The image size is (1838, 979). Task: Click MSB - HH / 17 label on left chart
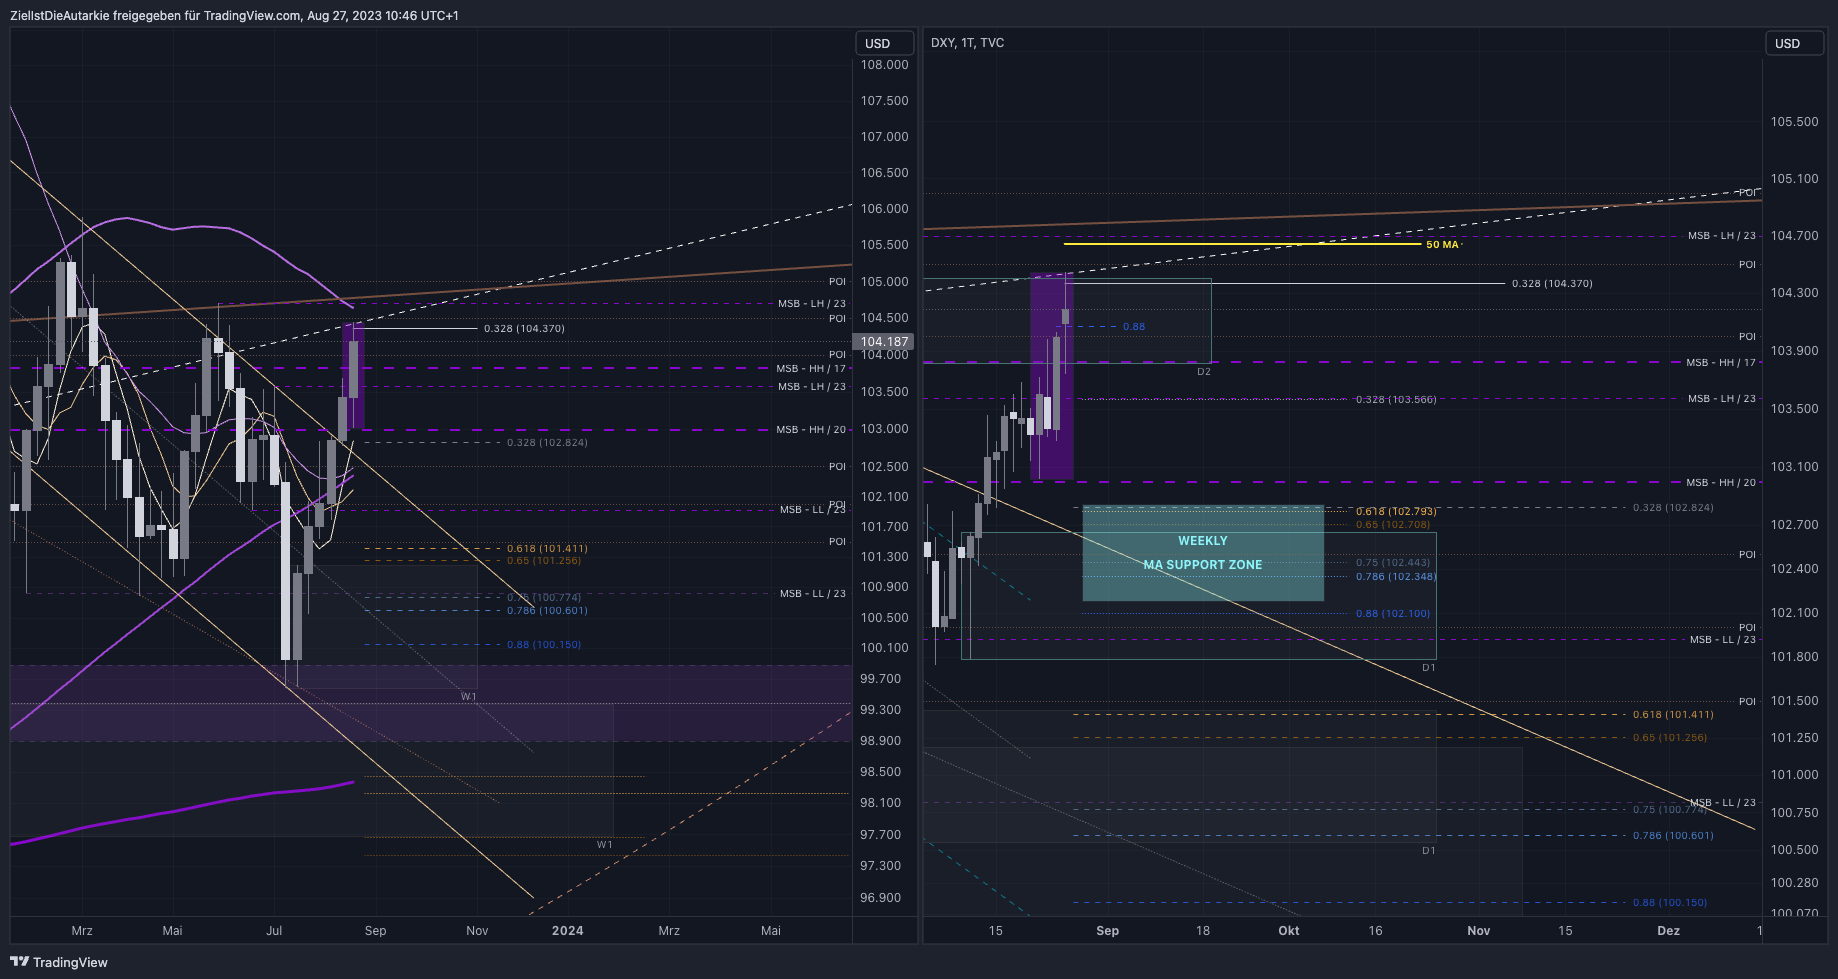pos(811,369)
